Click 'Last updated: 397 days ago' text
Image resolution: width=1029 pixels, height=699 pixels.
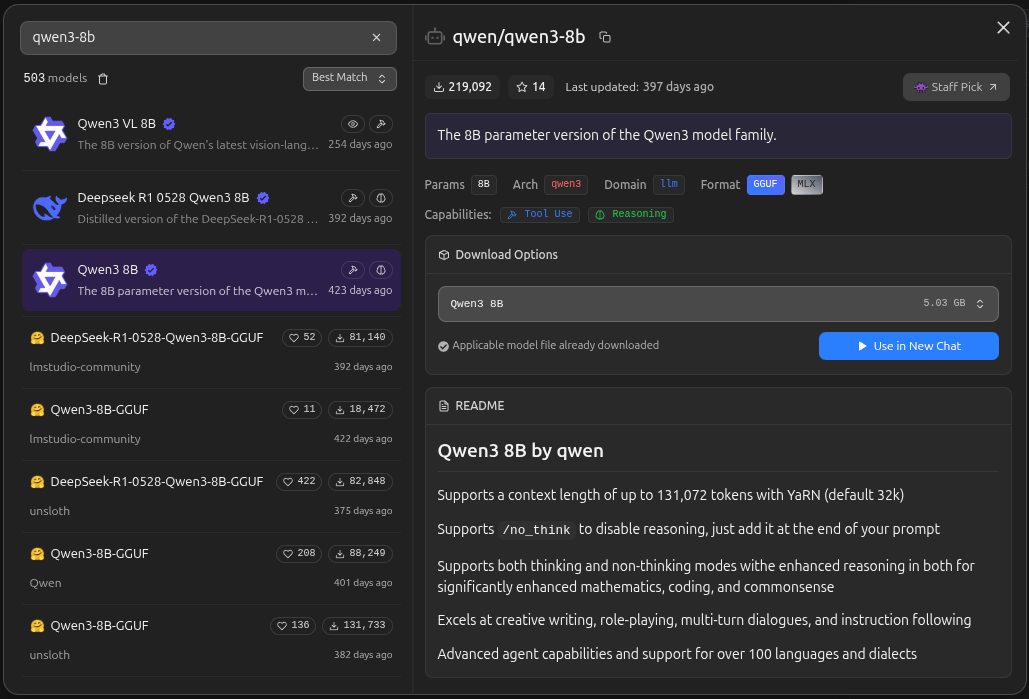point(639,87)
